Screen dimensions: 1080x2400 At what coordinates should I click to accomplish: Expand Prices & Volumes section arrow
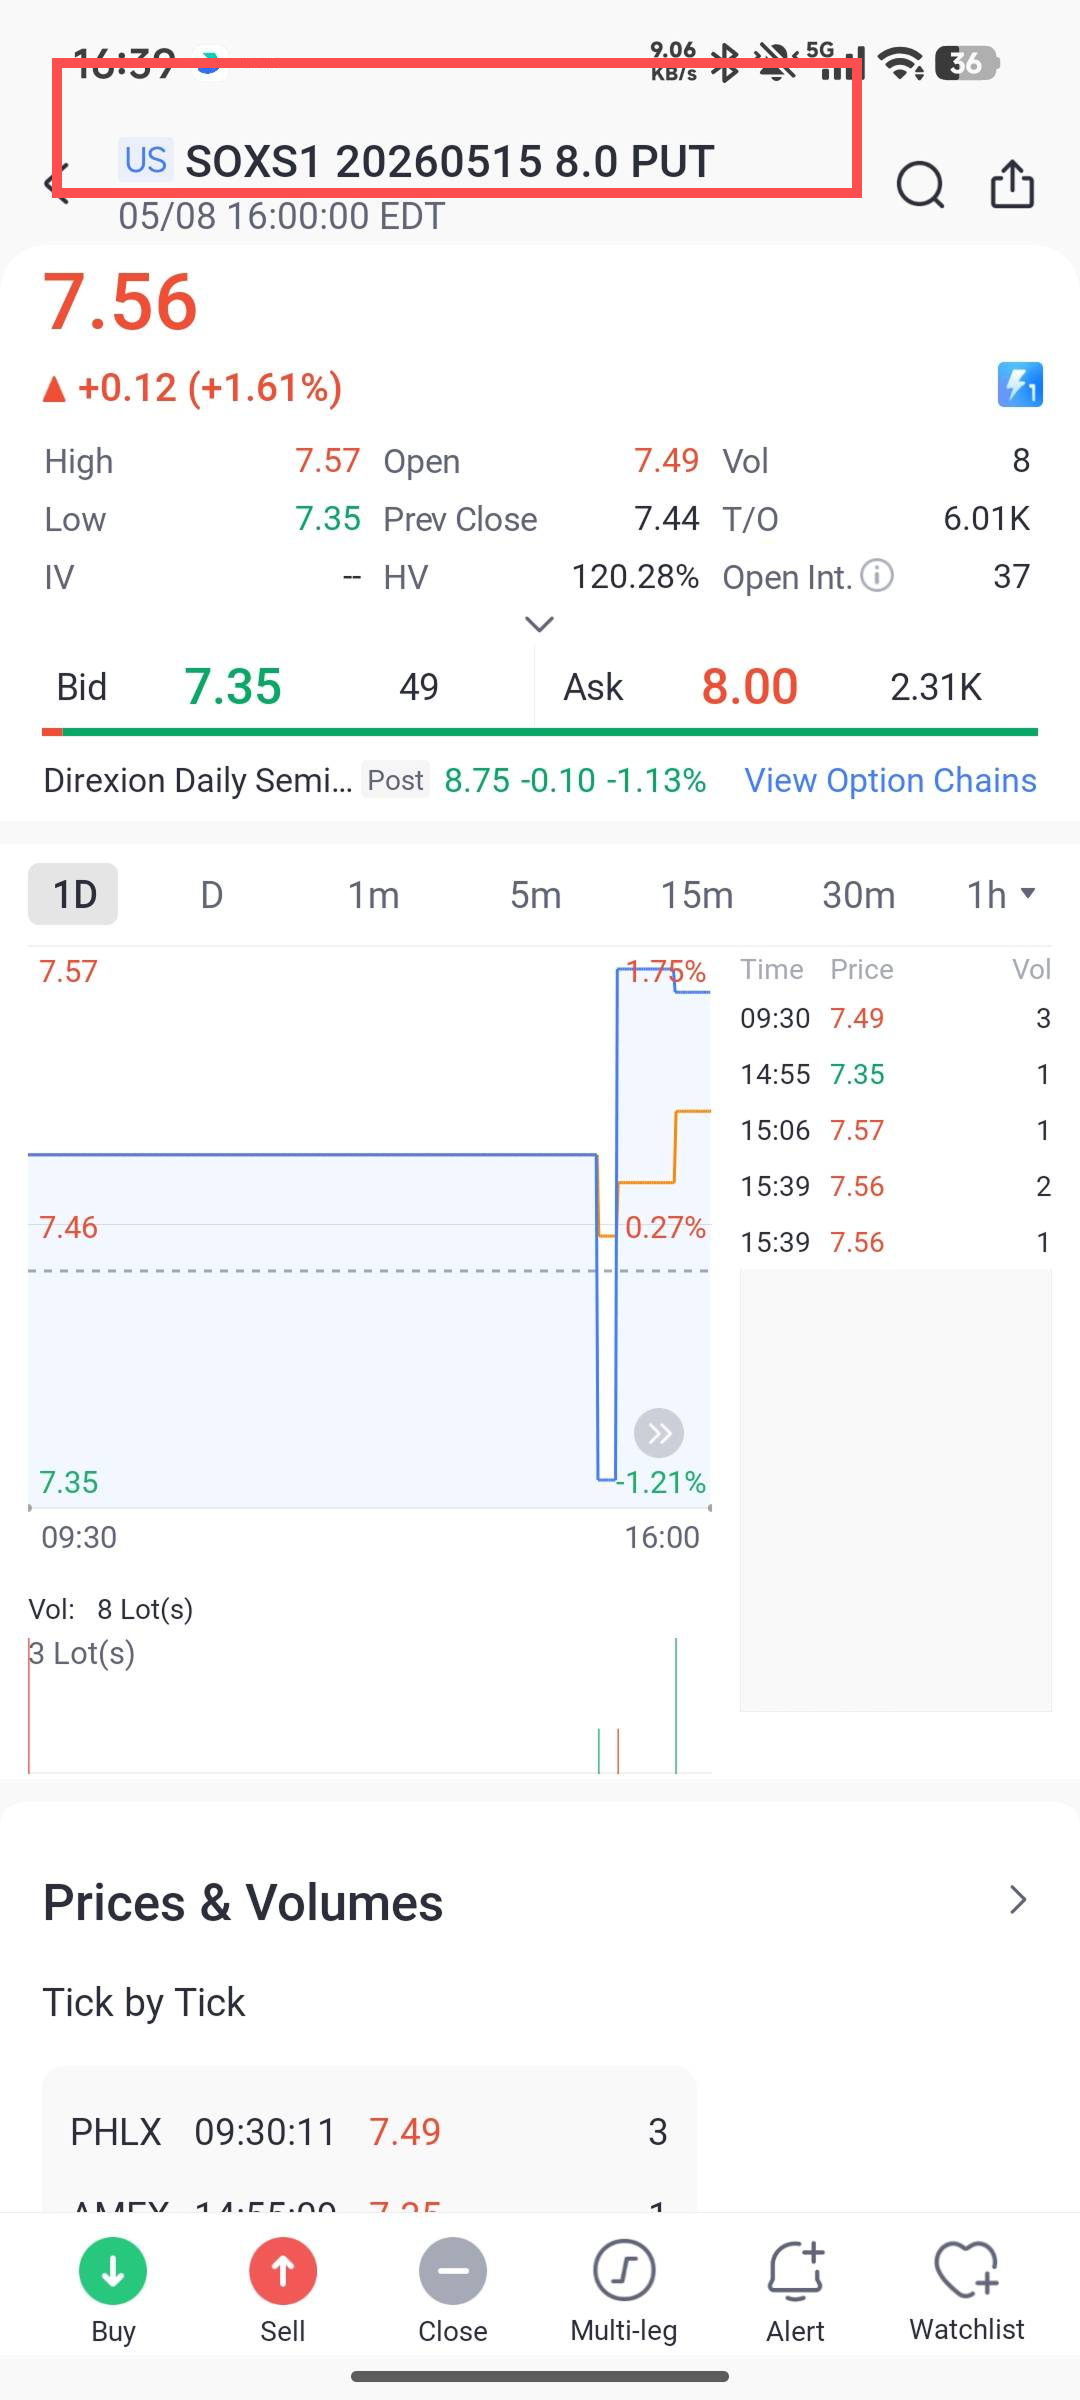(1018, 1900)
